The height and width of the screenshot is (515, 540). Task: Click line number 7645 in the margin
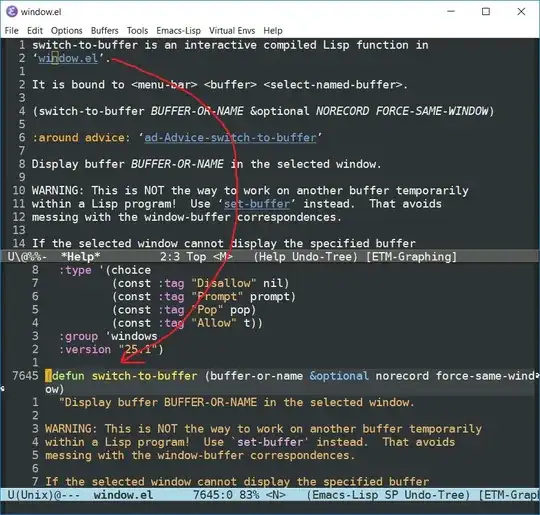click(25, 376)
